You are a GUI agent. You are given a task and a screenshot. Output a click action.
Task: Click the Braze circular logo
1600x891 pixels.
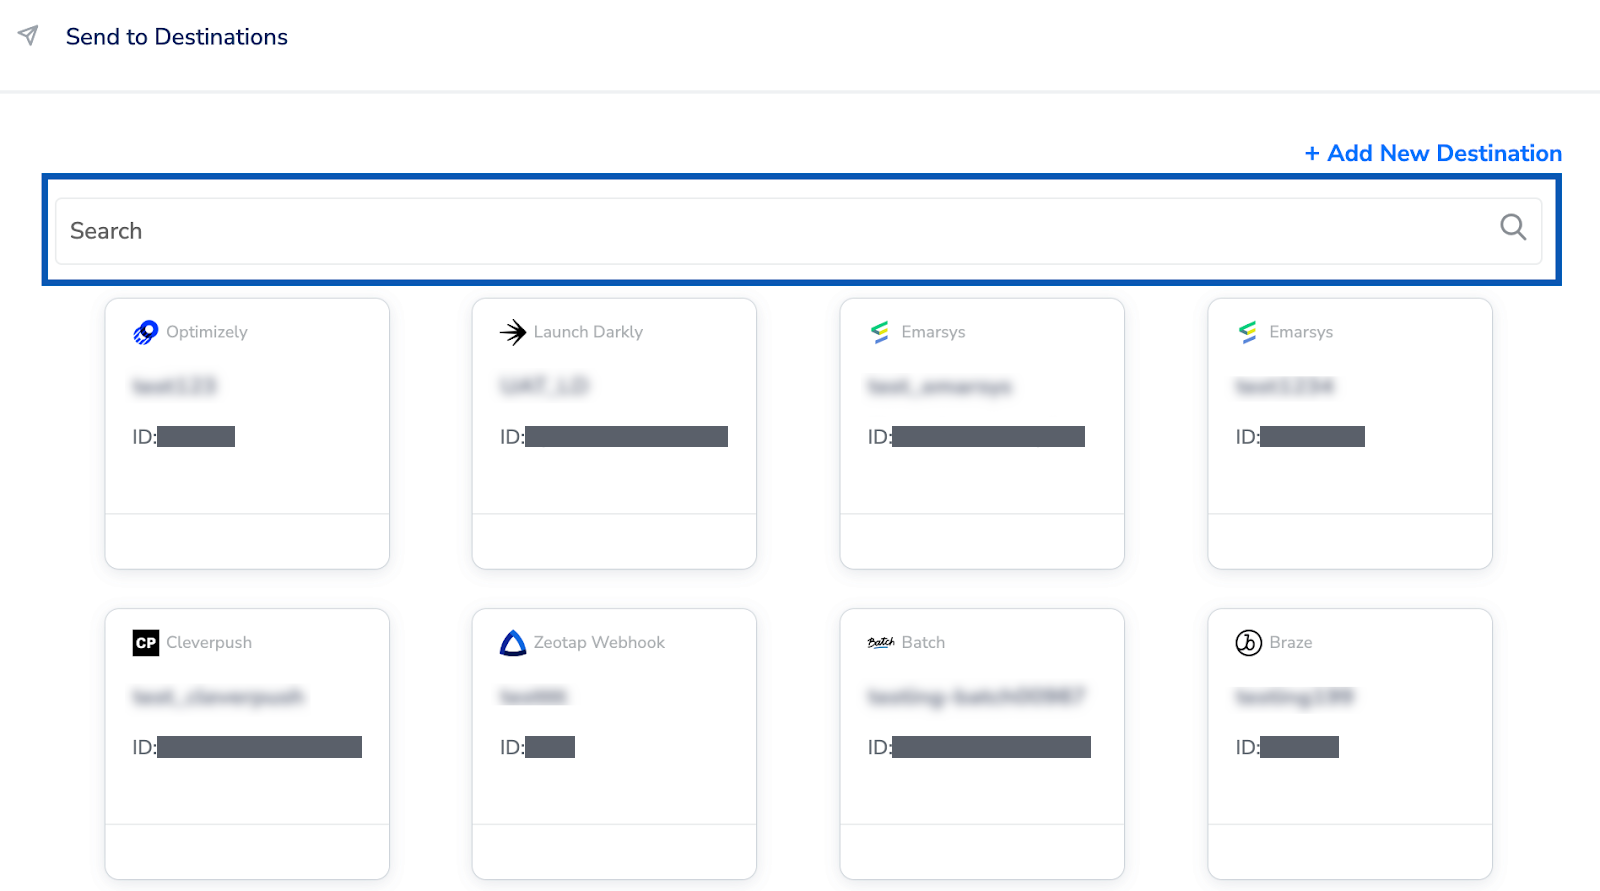(1249, 643)
